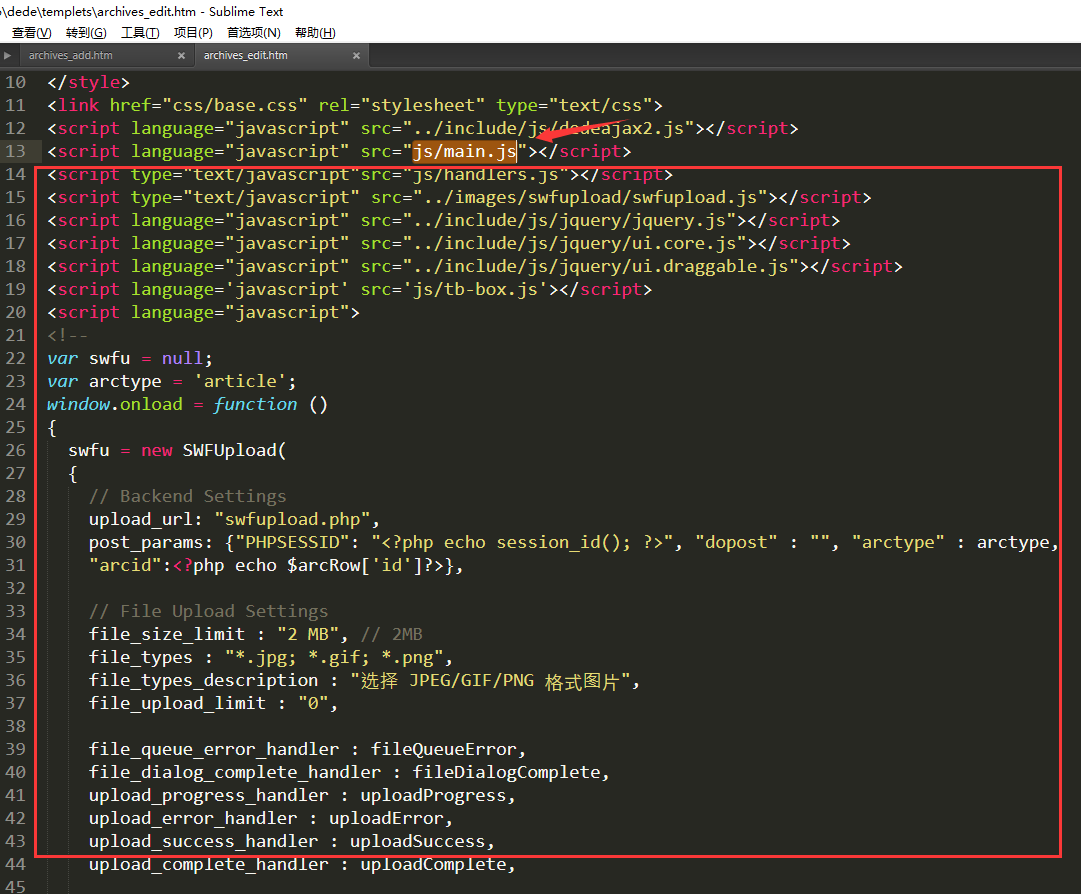Image resolution: width=1081 pixels, height=894 pixels.
Task: Open the 项目(P) menu
Action: point(193,33)
